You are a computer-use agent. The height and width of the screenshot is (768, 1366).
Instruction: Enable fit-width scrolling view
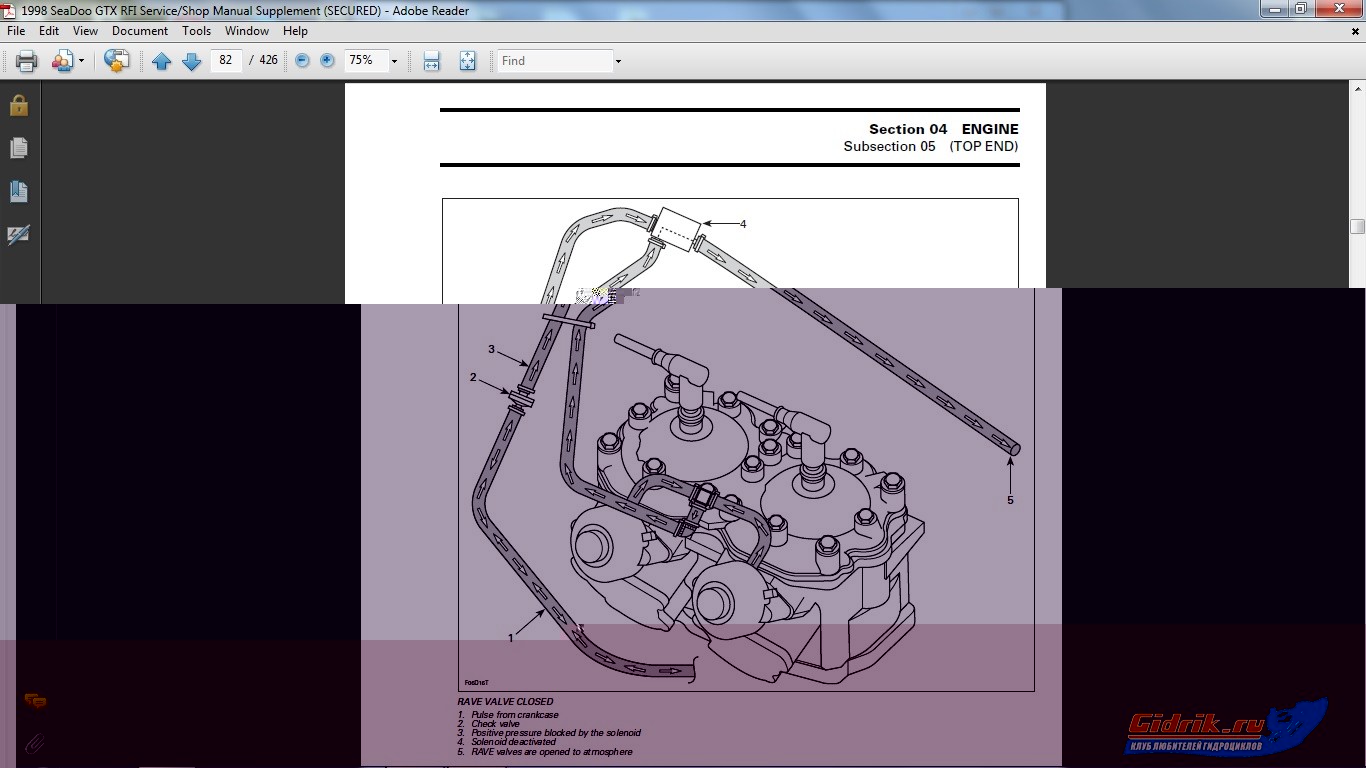(431, 61)
